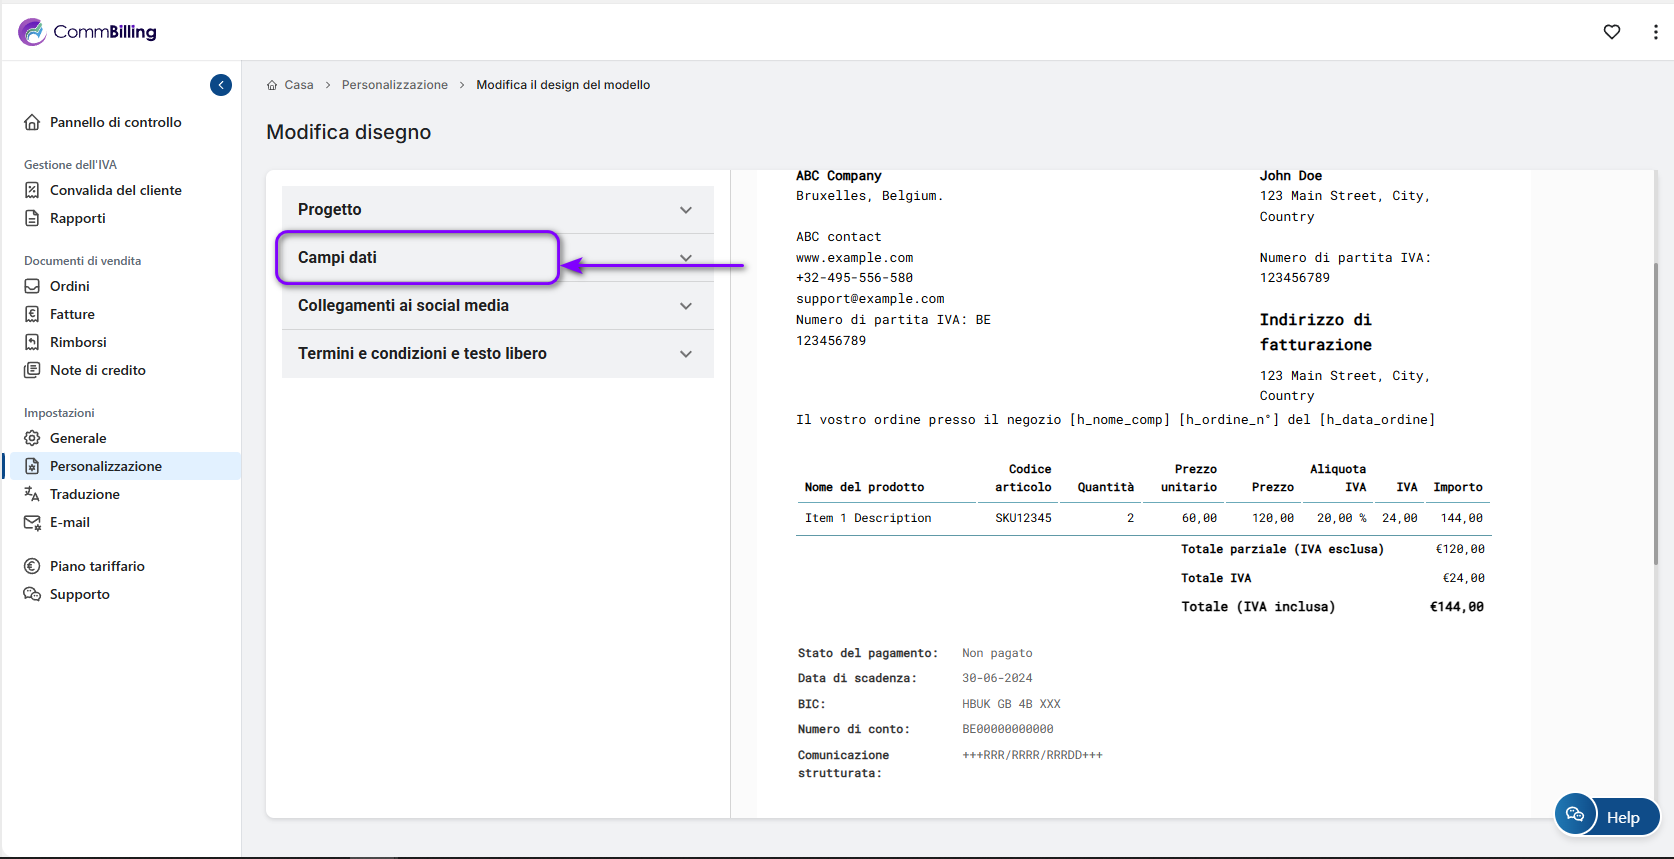Open Generale settings
The height and width of the screenshot is (859, 1674).
point(78,438)
